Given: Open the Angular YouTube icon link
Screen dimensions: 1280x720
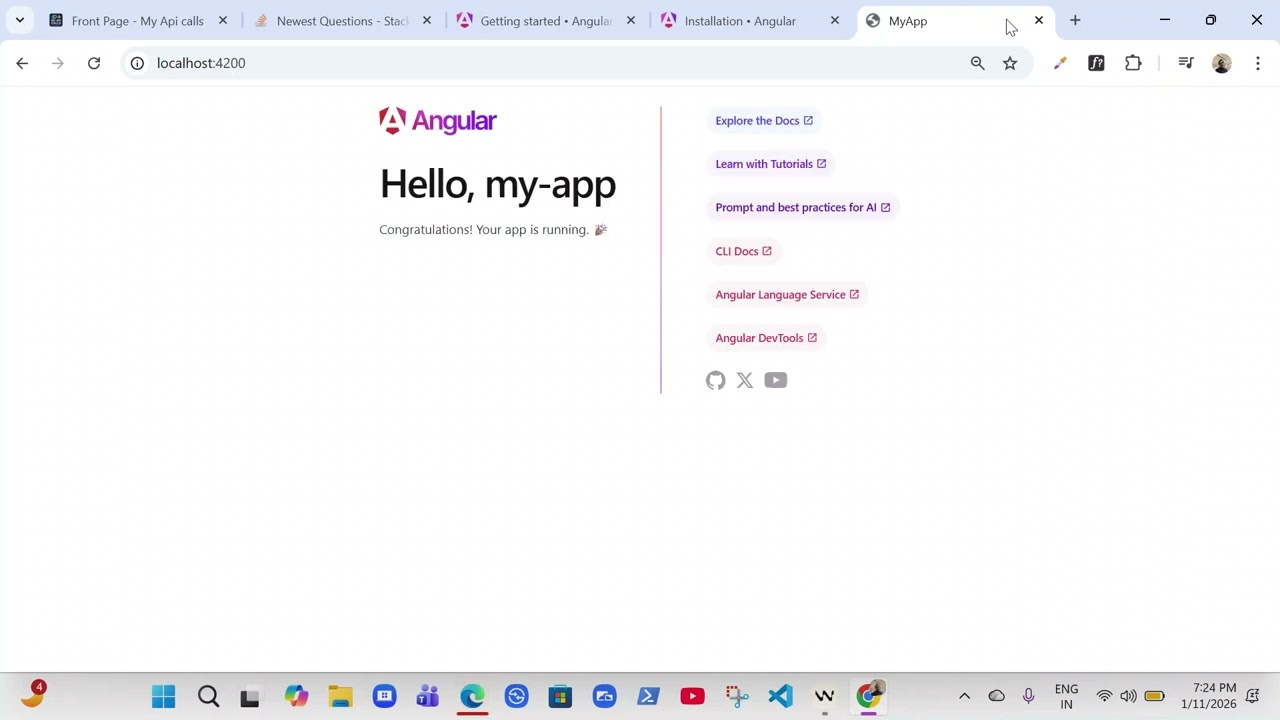Looking at the screenshot, I should click(776, 380).
